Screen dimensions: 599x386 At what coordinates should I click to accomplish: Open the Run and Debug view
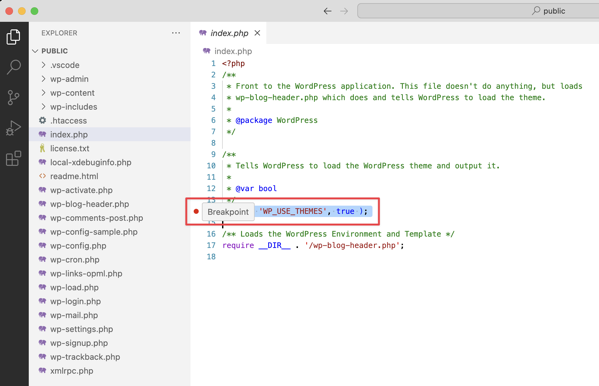(x=13, y=128)
